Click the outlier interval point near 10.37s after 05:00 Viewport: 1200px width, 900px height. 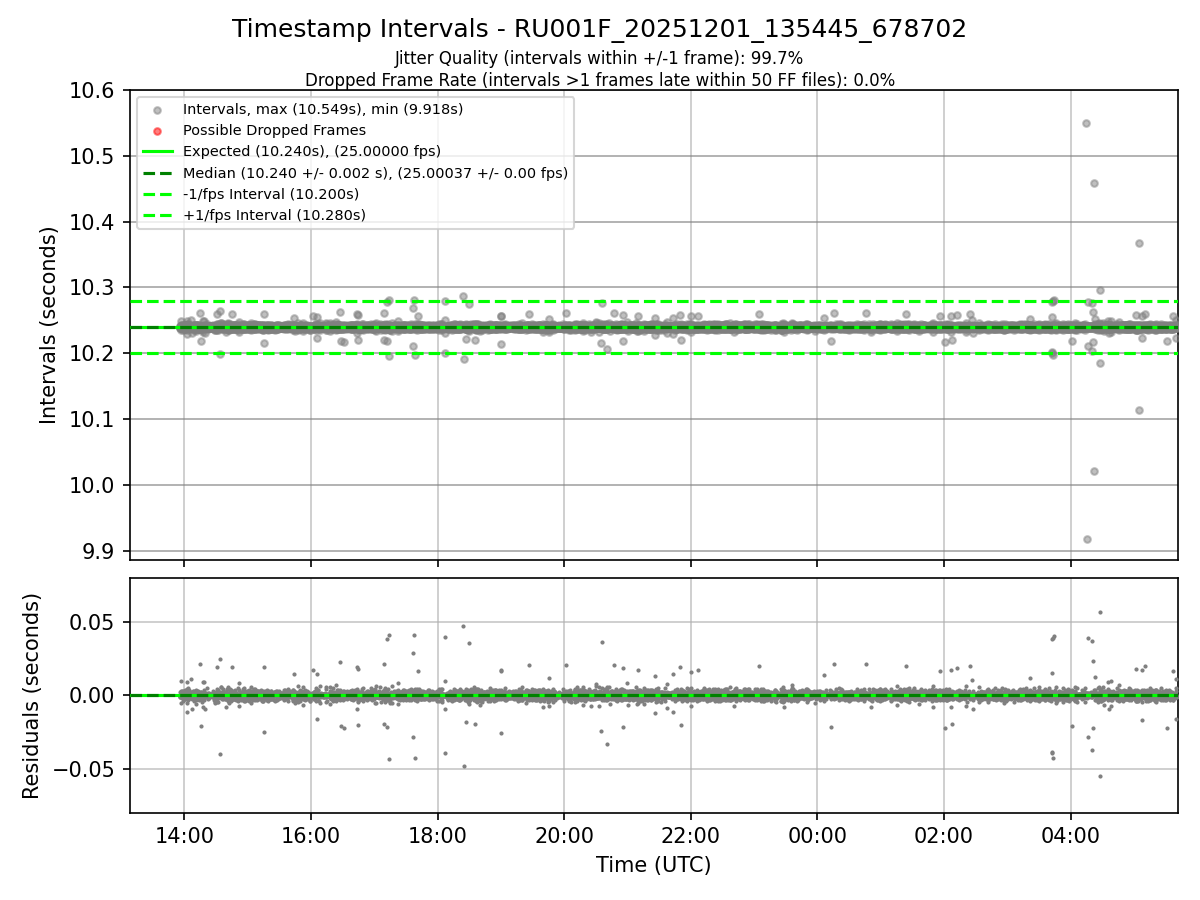coord(1139,243)
